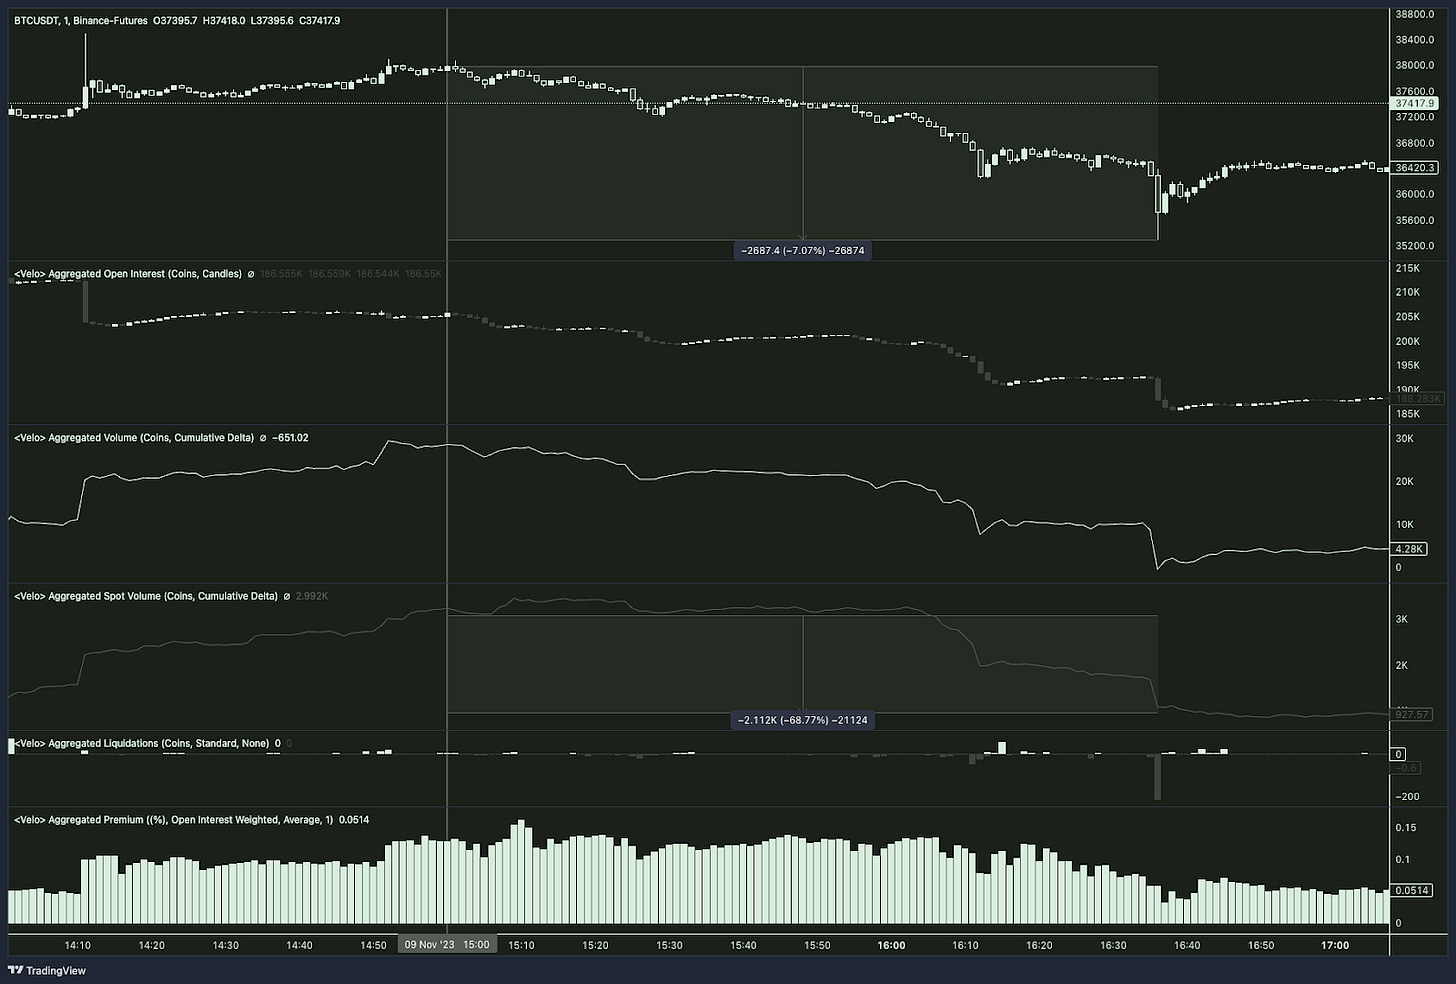Click the ø symbol beside Aggregated Volume legend

(263, 438)
